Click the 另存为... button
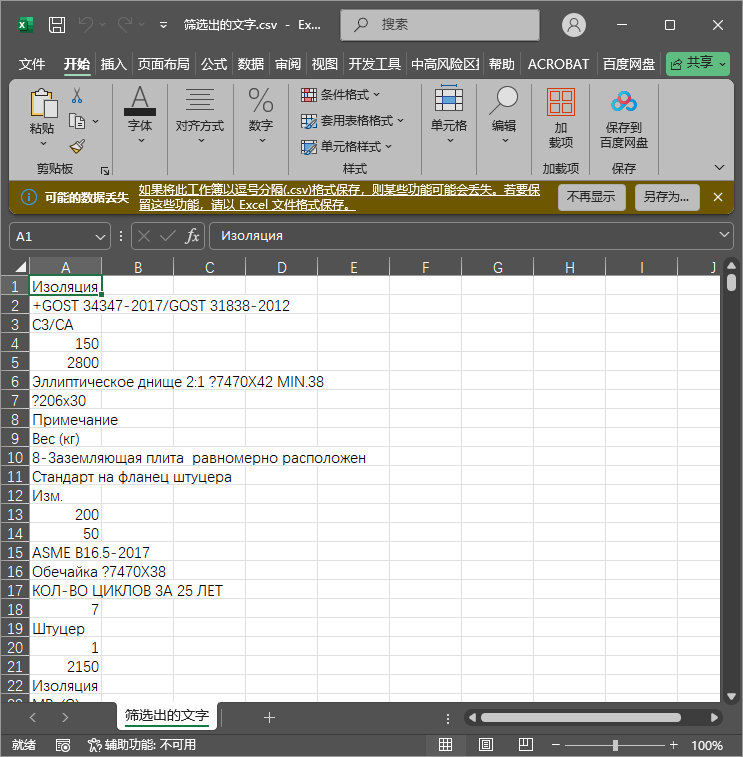743x757 pixels. pos(667,197)
